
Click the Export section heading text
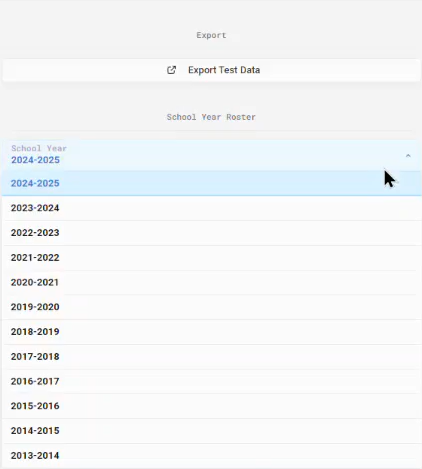211,35
